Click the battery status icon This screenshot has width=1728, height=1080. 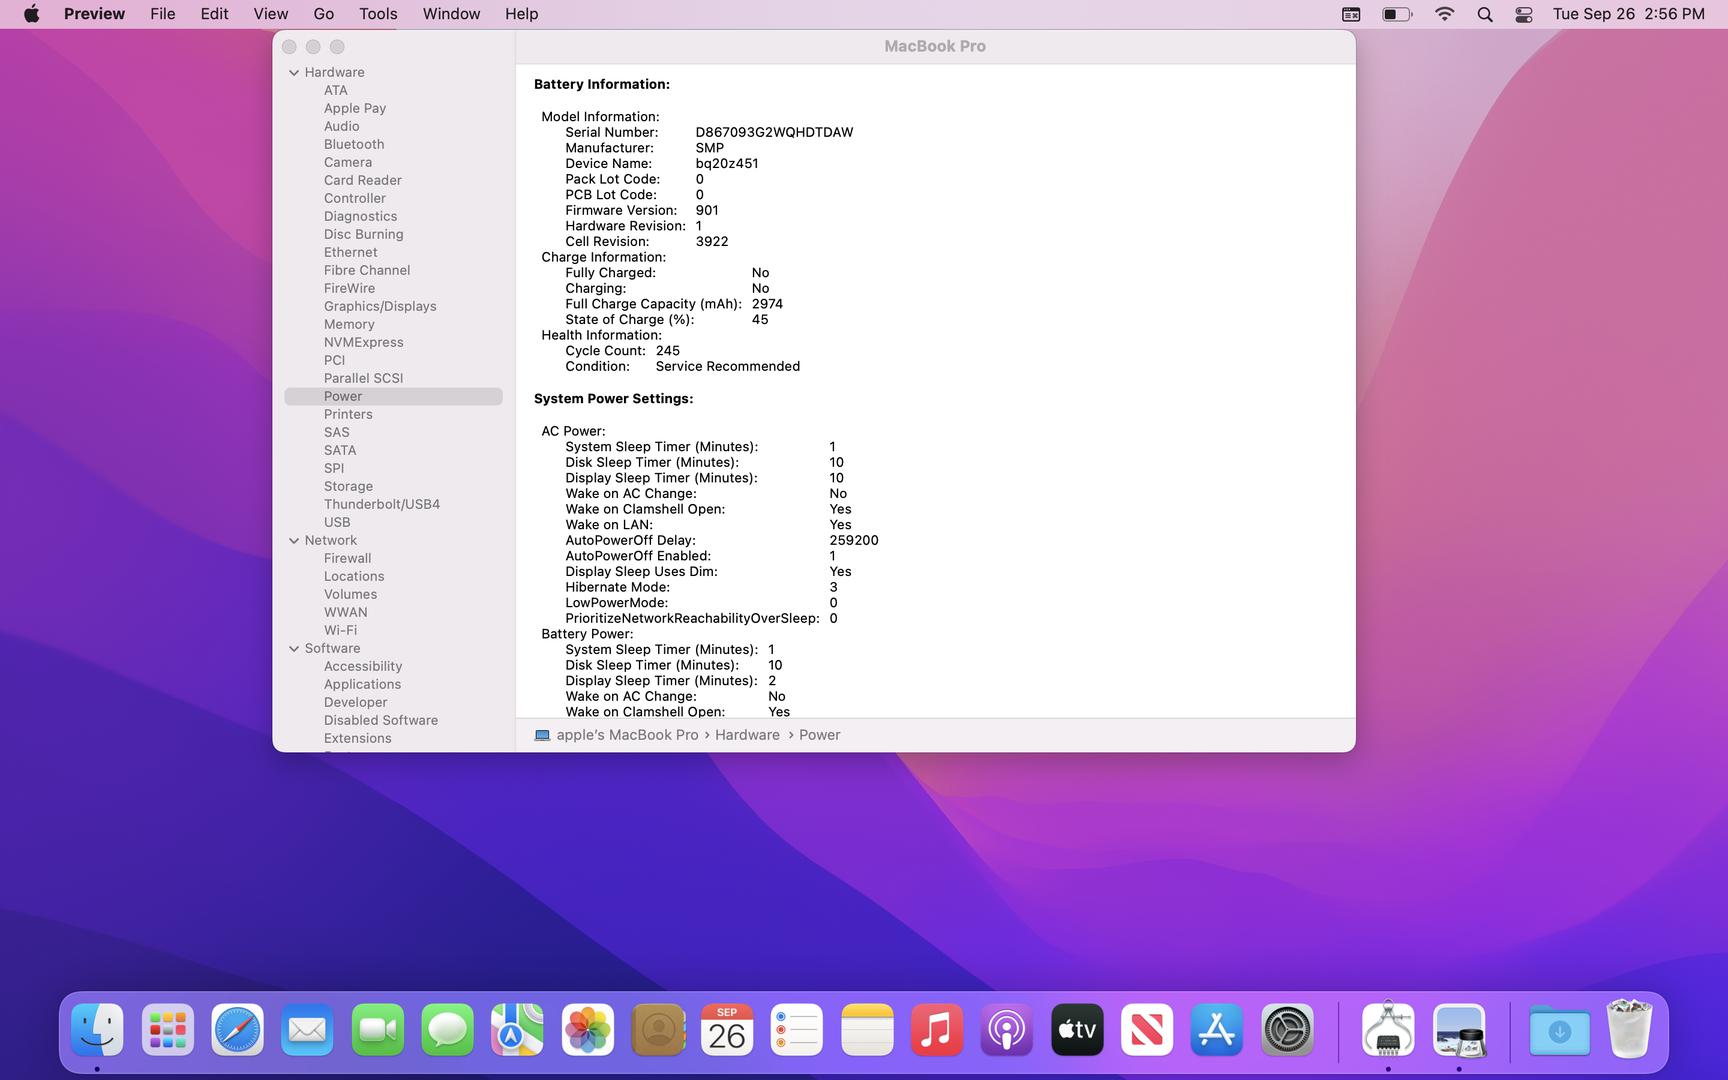[x=1397, y=14]
